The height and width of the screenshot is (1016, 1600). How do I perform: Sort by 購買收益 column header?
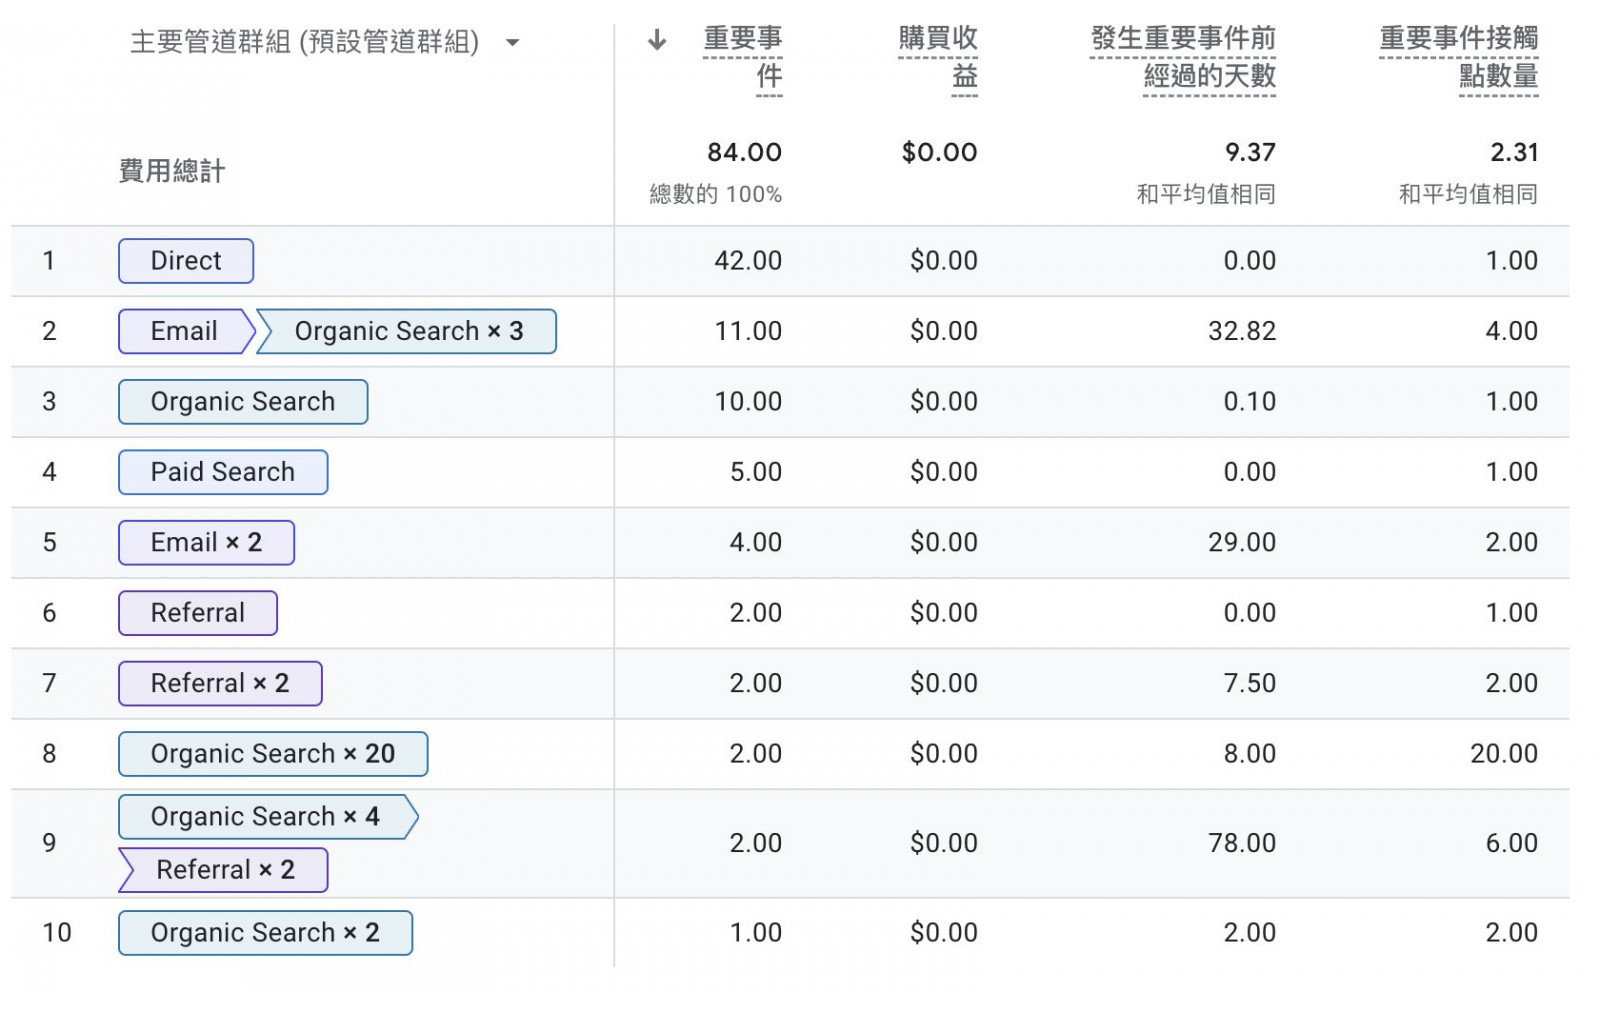[x=937, y=57]
